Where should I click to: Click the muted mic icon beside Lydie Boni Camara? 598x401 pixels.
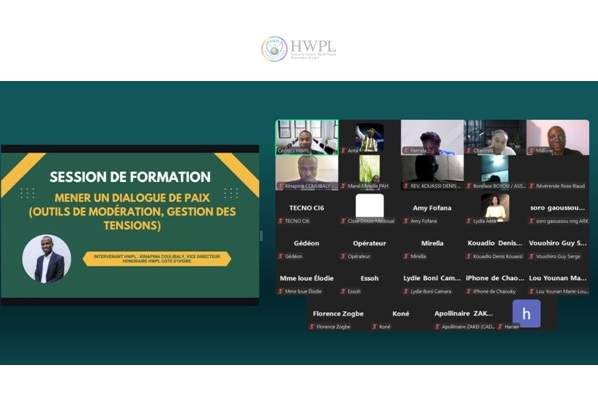[x=406, y=291]
